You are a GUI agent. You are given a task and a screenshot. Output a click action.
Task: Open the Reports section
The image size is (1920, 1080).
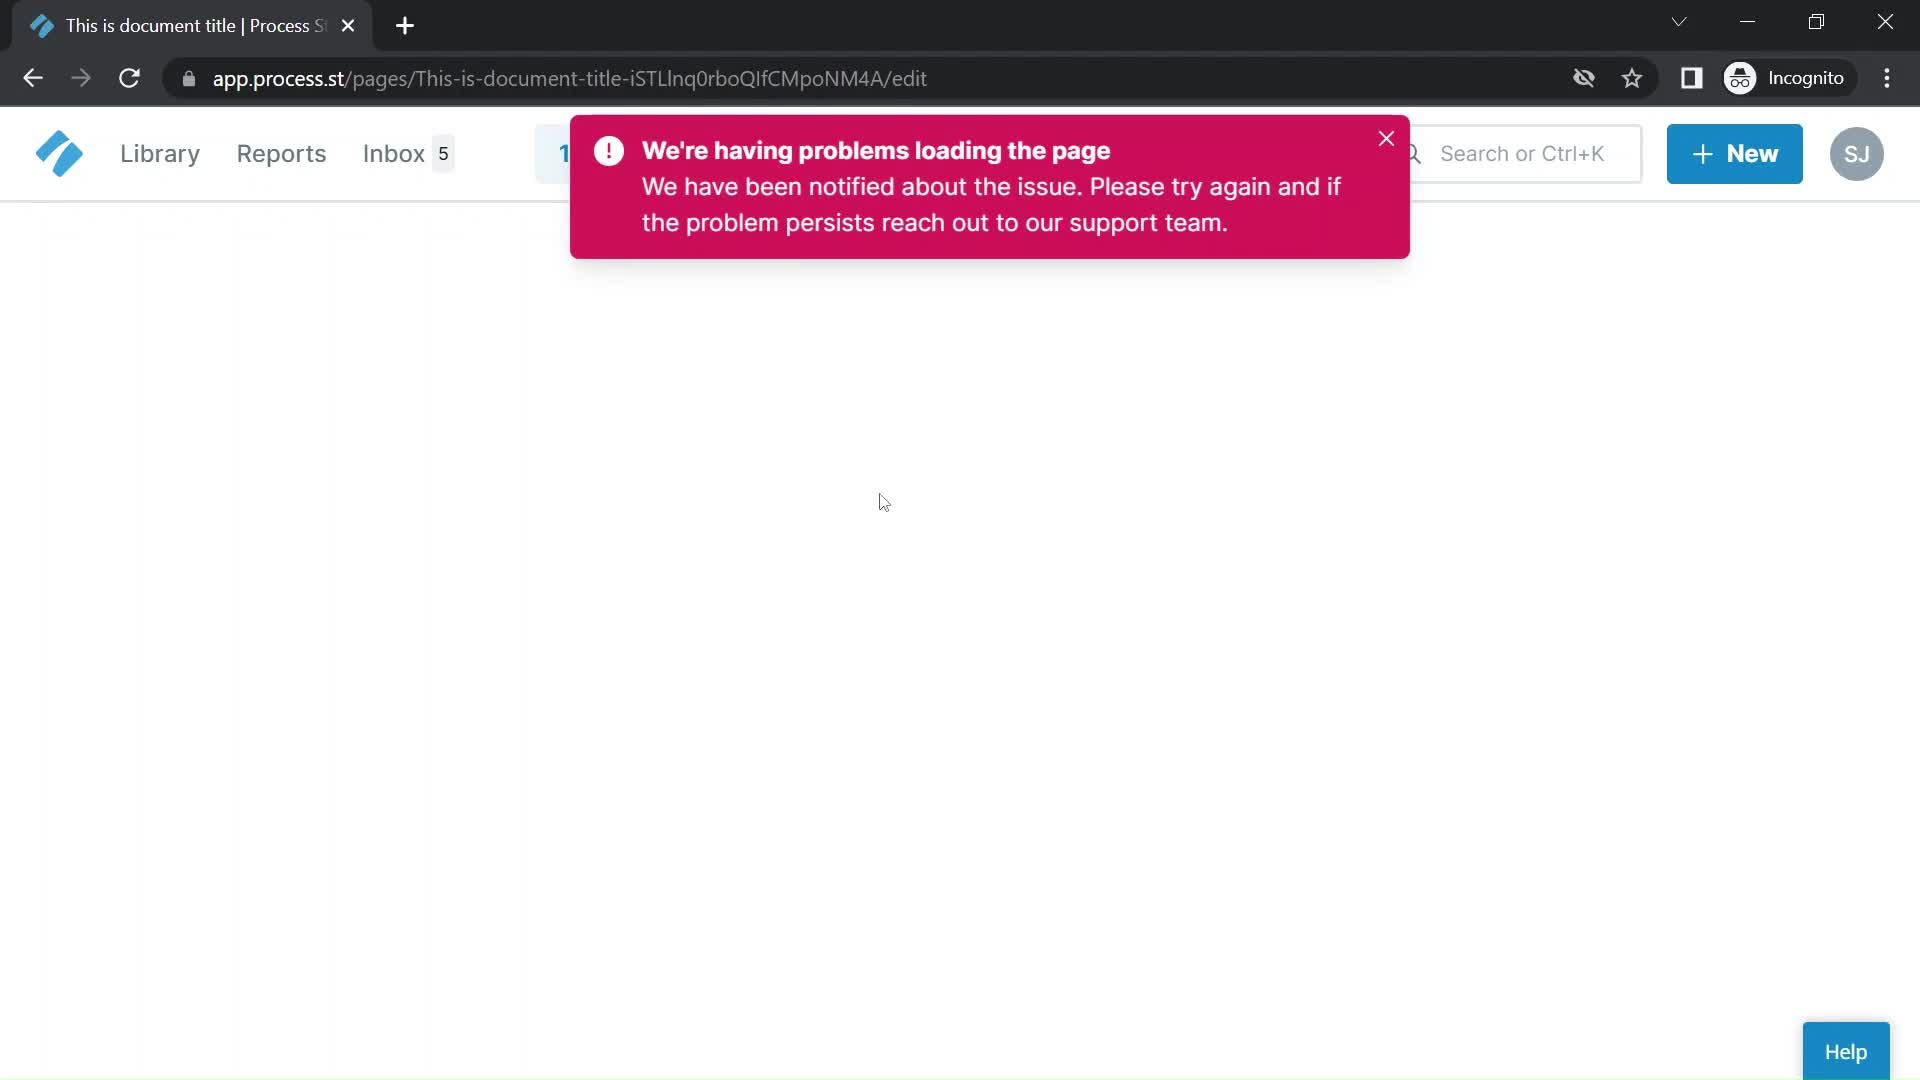click(x=281, y=153)
